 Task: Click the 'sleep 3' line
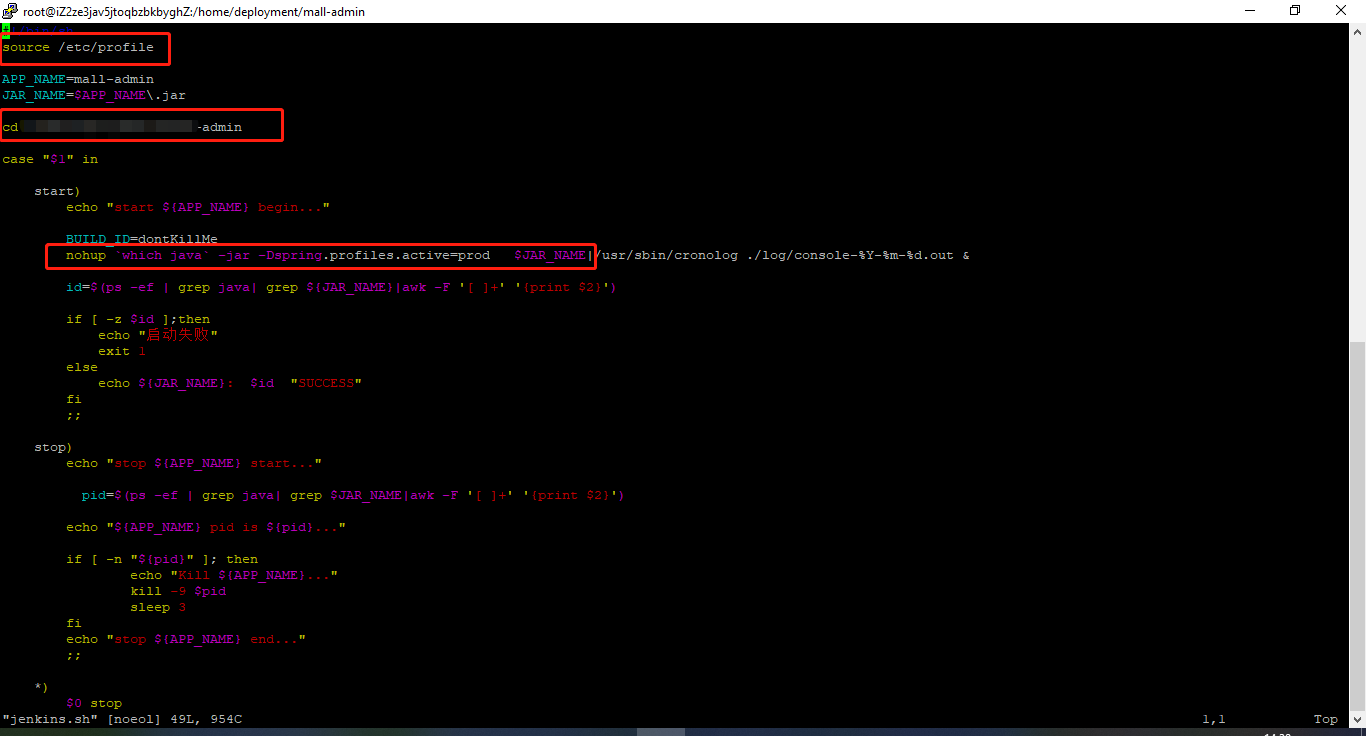(158, 607)
